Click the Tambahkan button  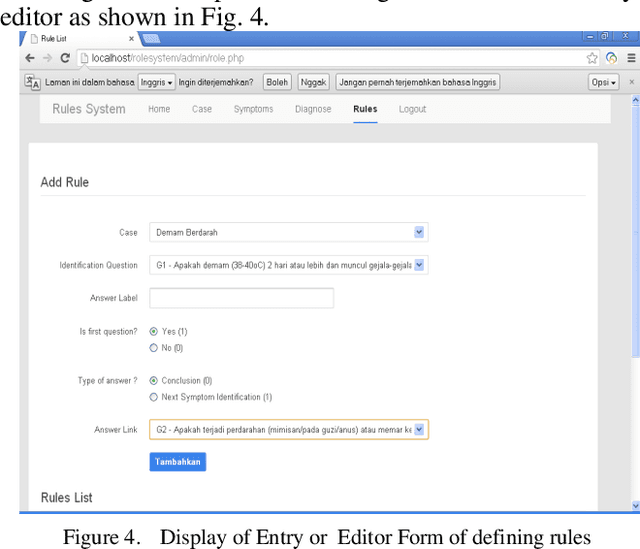coord(178,461)
